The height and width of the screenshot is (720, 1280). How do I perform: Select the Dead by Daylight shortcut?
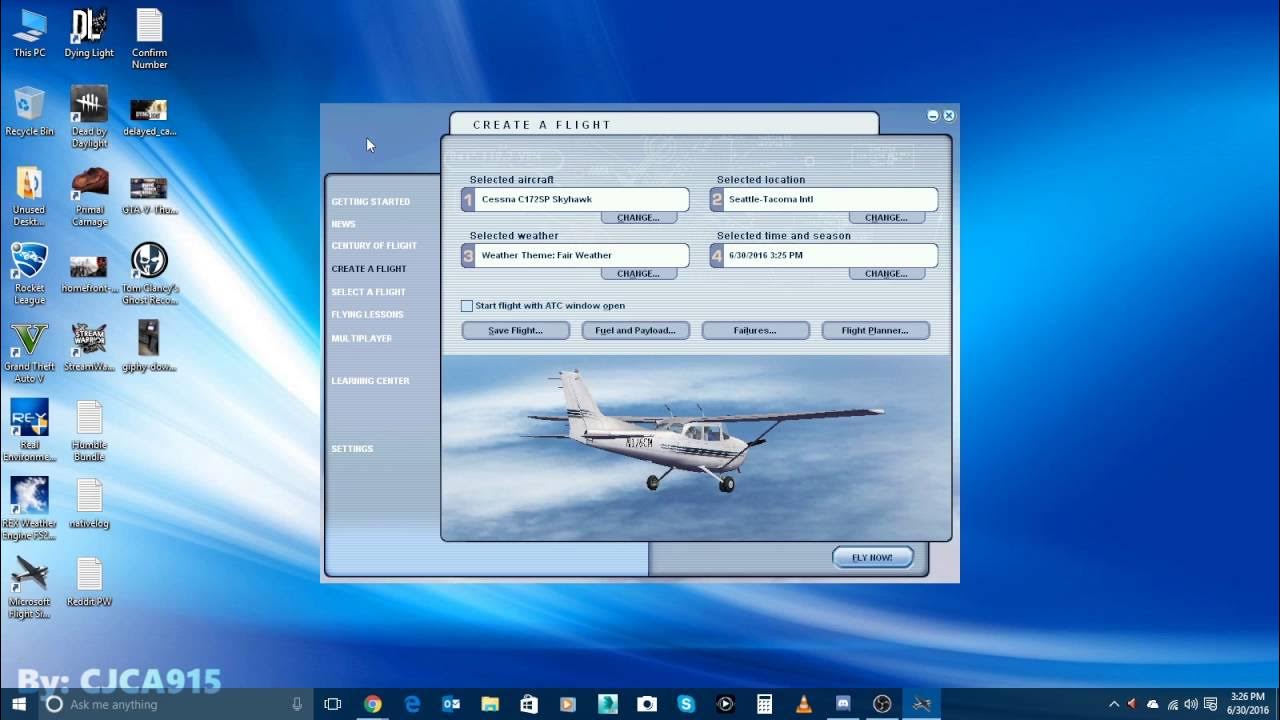[x=89, y=117]
